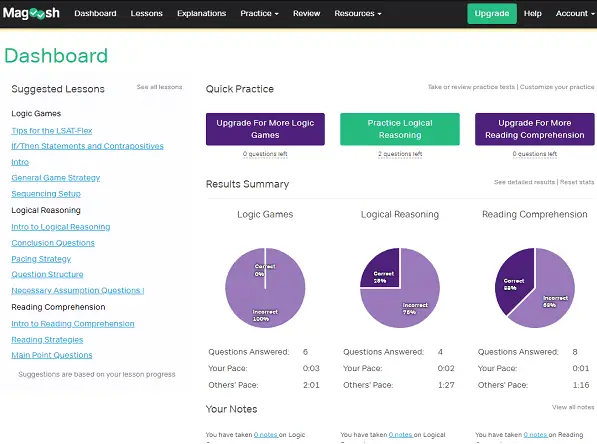597x444 pixels.
Task: Expand the Resources dropdown menu
Action: (358, 13)
